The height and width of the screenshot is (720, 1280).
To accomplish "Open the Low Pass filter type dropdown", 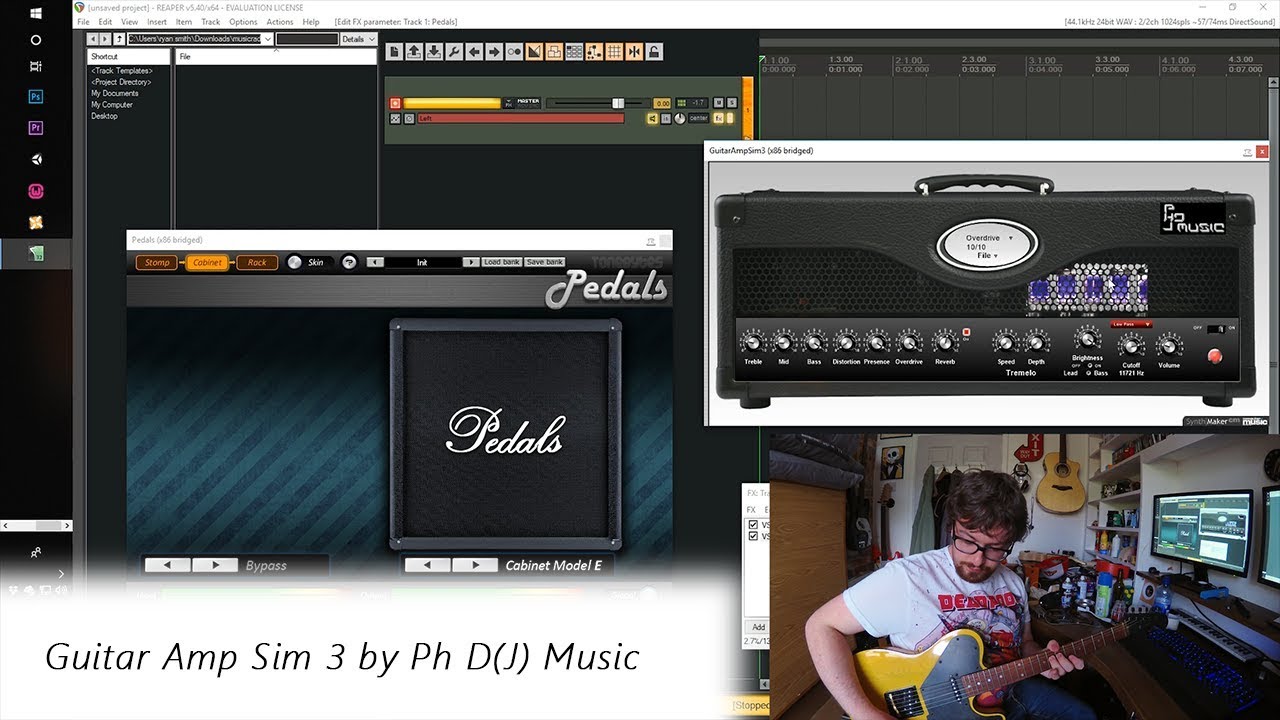I will 1131,324.
